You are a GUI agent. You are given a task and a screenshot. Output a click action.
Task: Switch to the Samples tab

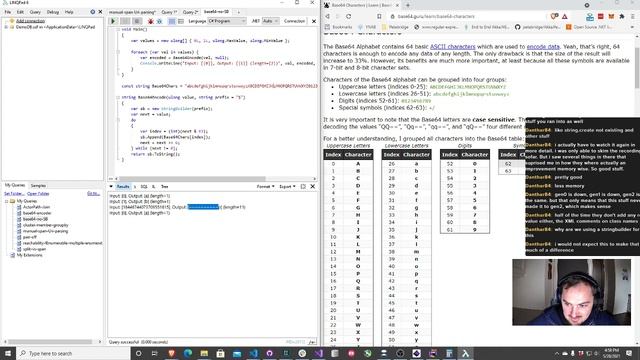pyautogui.click(x=38, y=185)
